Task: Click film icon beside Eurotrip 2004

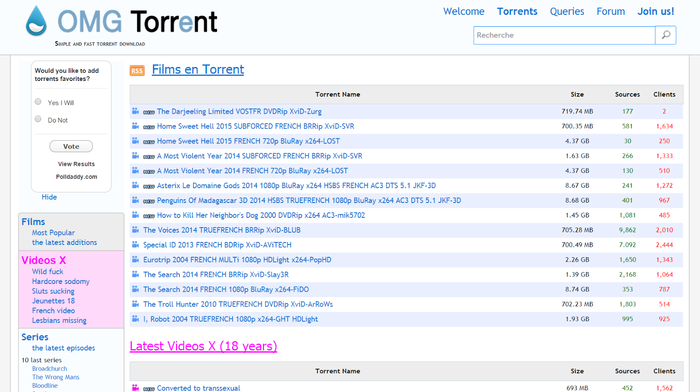Action: point(135,259)
